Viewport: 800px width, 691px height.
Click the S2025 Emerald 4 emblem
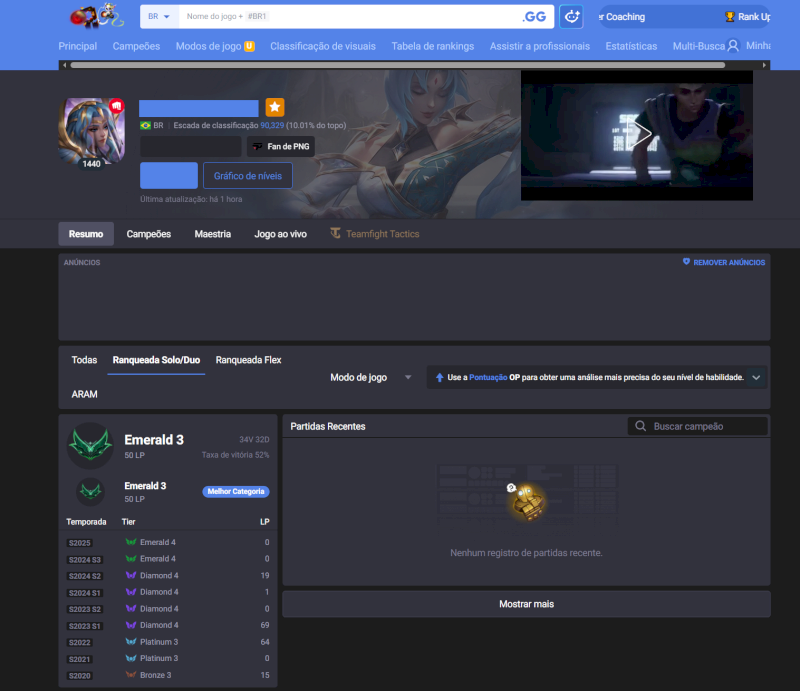pyautogui.click(x=131, y=542)
